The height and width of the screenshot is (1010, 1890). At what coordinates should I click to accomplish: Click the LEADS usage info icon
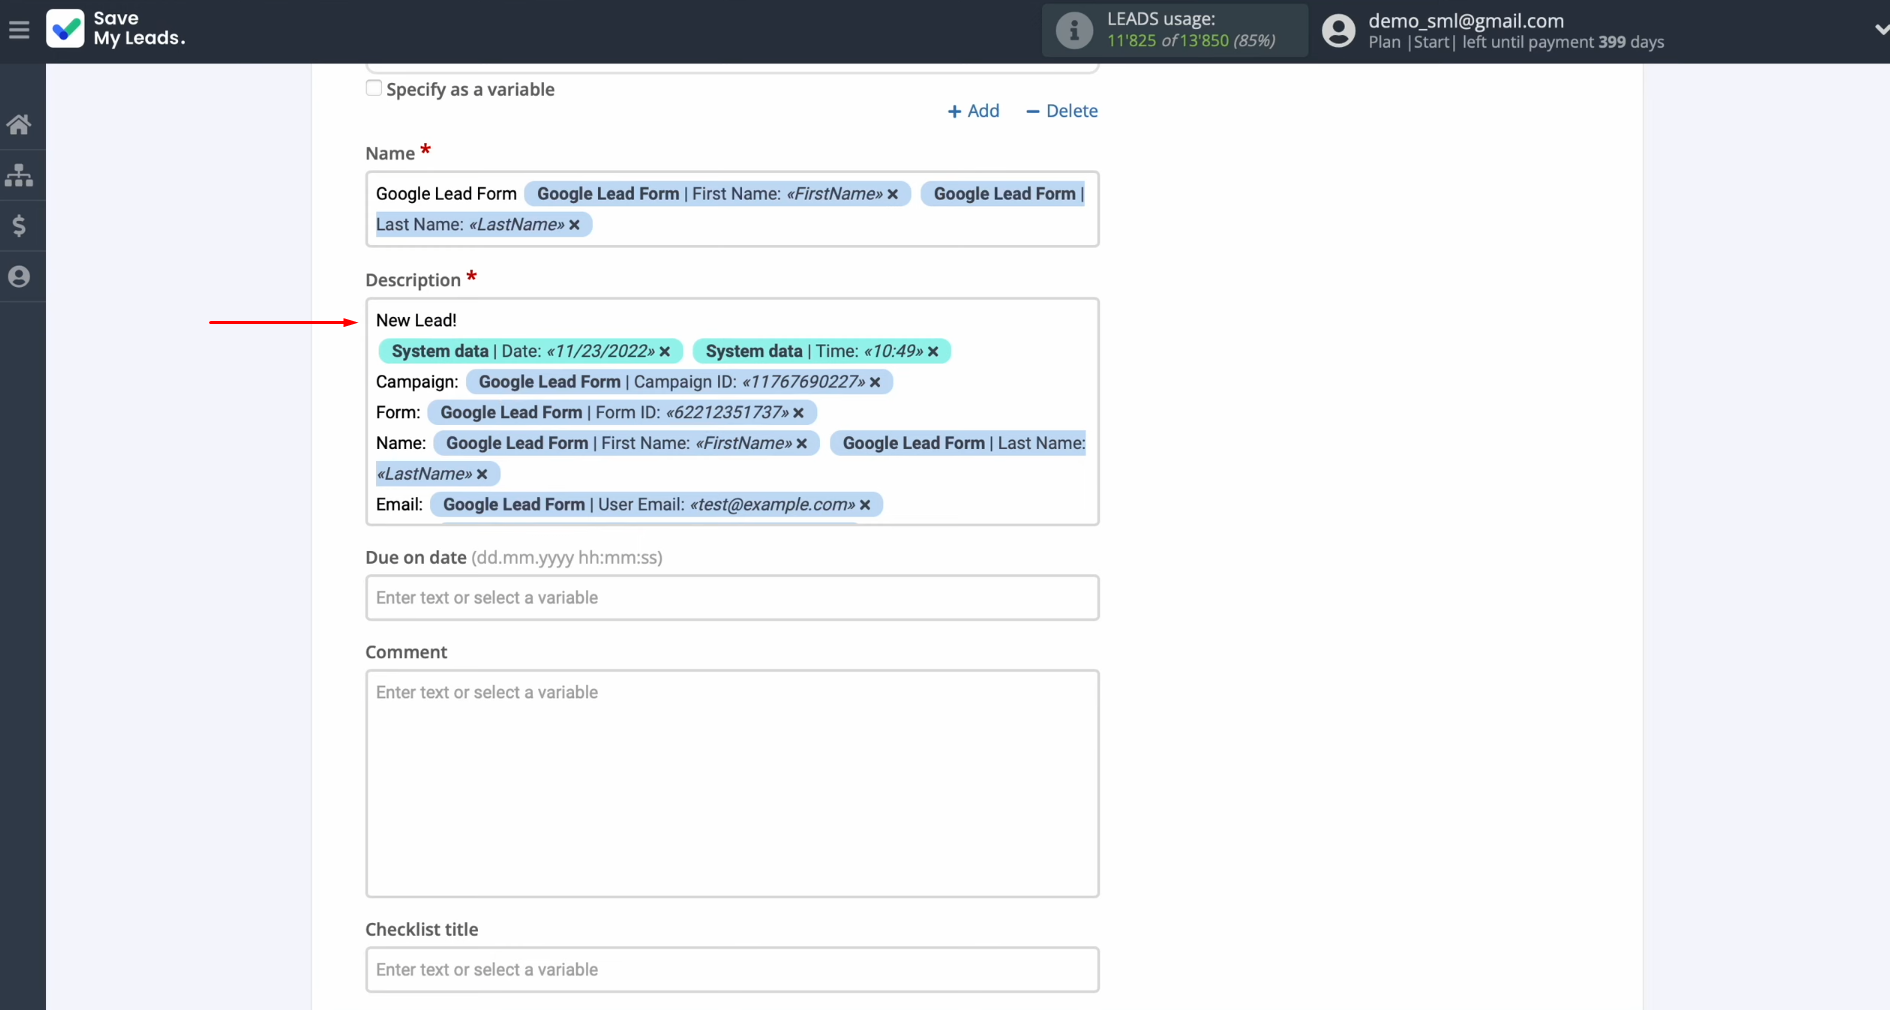click(x=1074, y=30)
